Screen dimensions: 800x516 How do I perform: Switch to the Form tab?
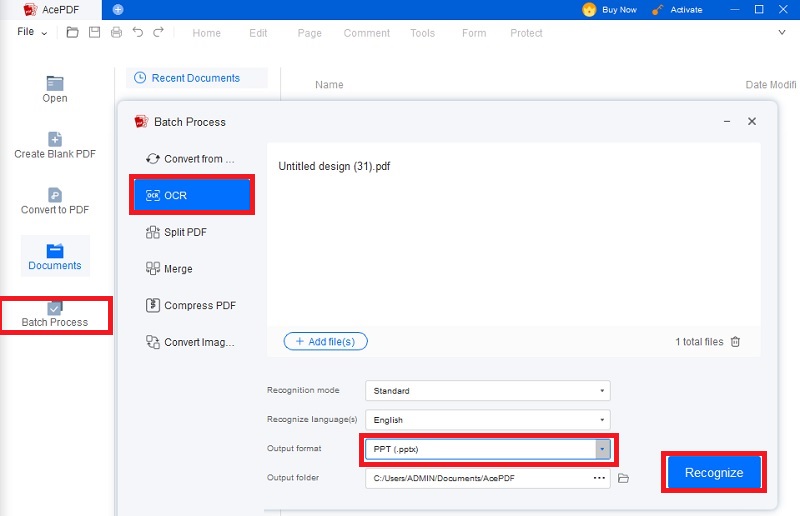(x=474, y=33)
